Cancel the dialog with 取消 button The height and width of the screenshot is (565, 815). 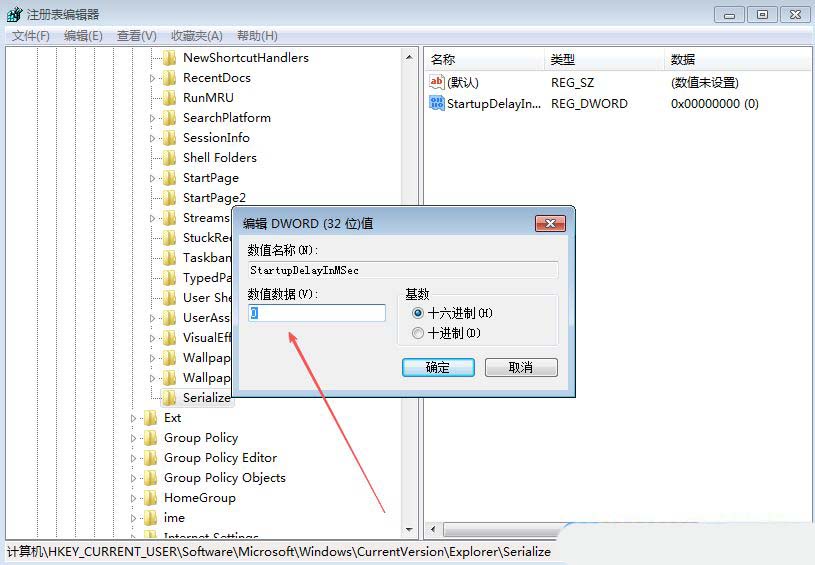tap(521, 367)
